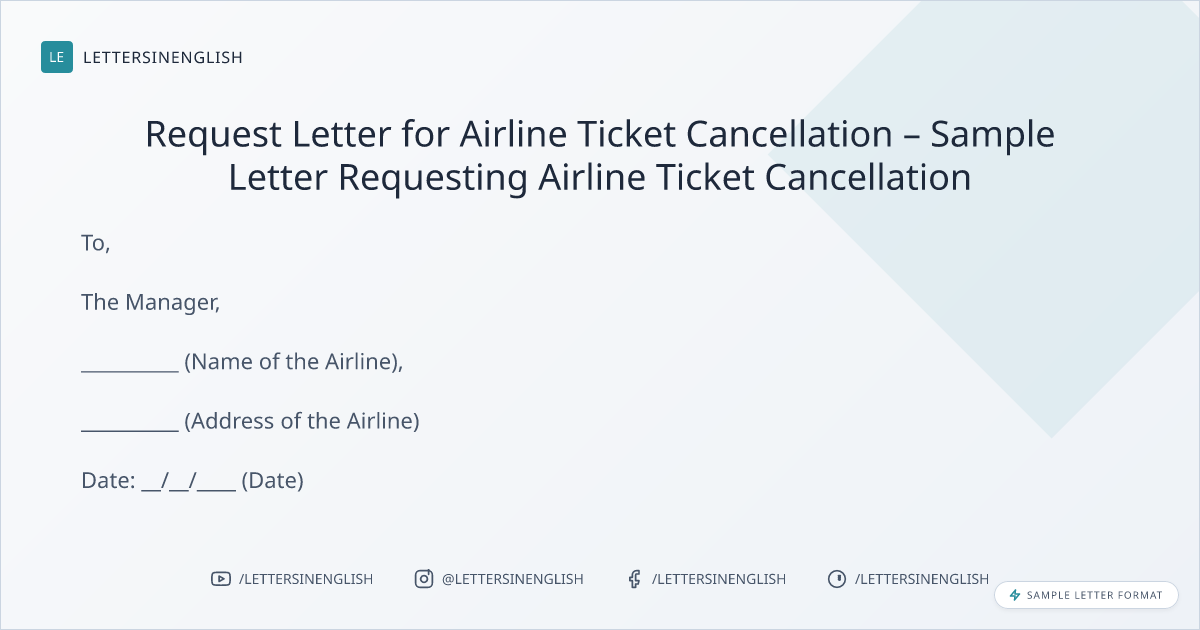Click the circular icon before last /LETTERSINENGLISH
The image size is (1200, 630).
(837, 579)
